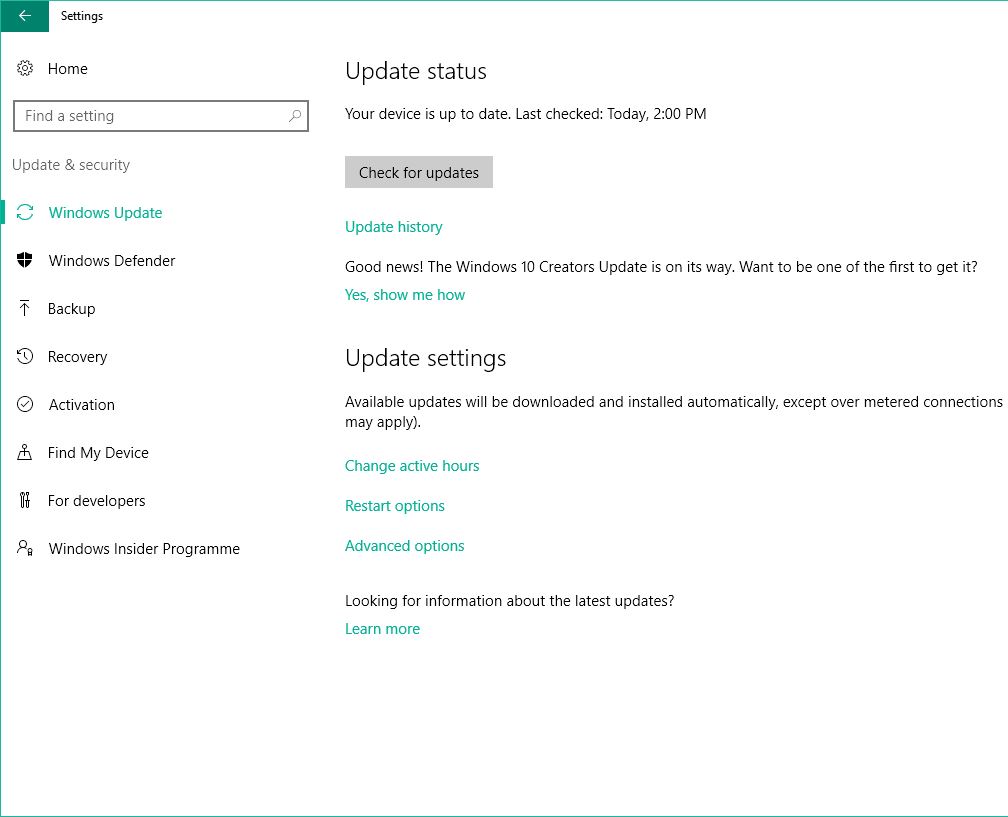This screenshot has height=817, width=1008.
Task: Click the Home gear icon
Action: click(24, 68)
